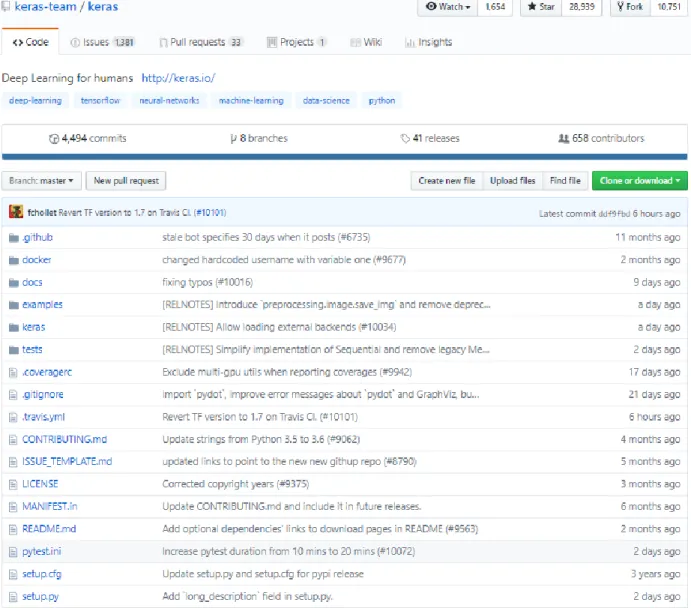The image size is (691, 608).
Task: Click the repository book icon beside keras-team
Action: coord(6,7)
